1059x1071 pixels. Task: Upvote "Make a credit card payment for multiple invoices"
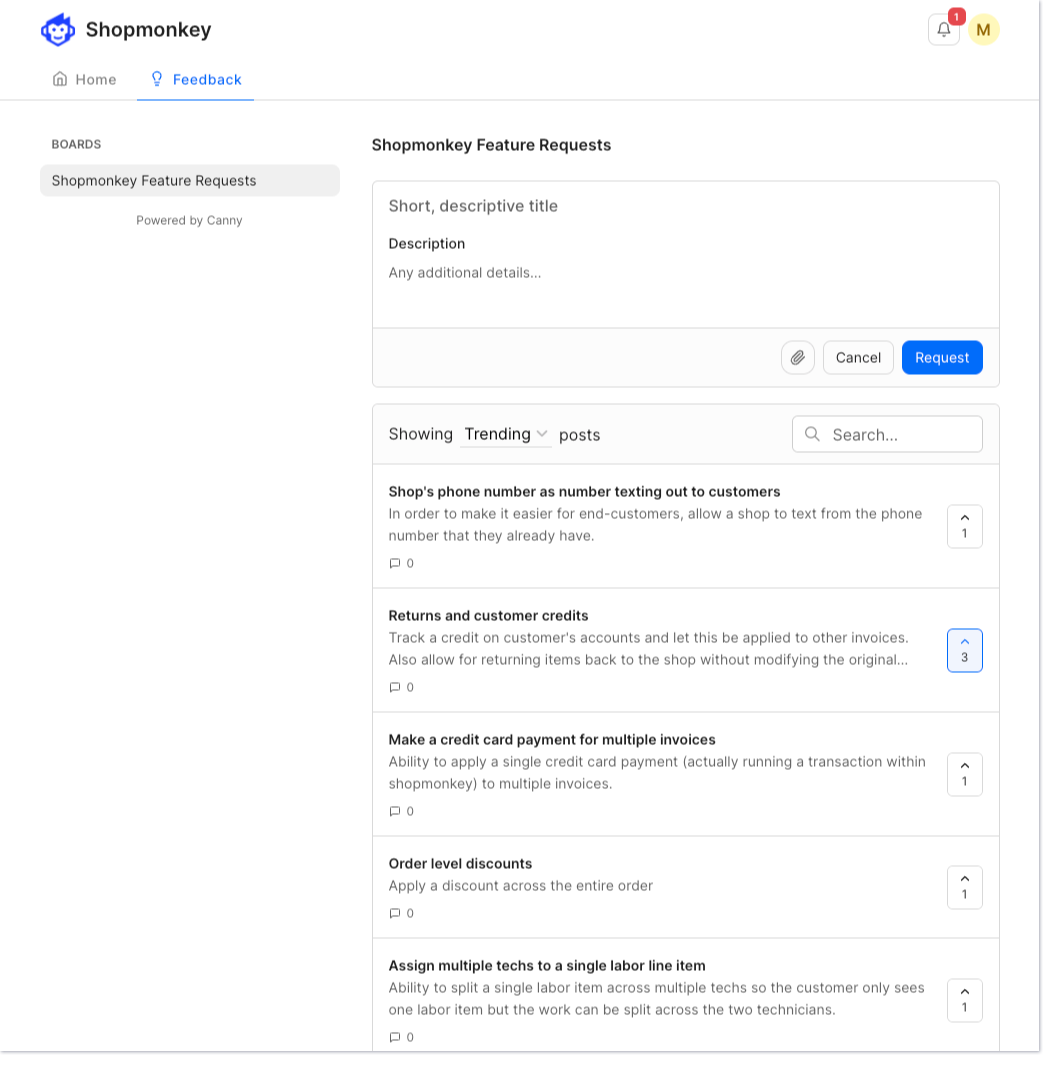point(964,774)
